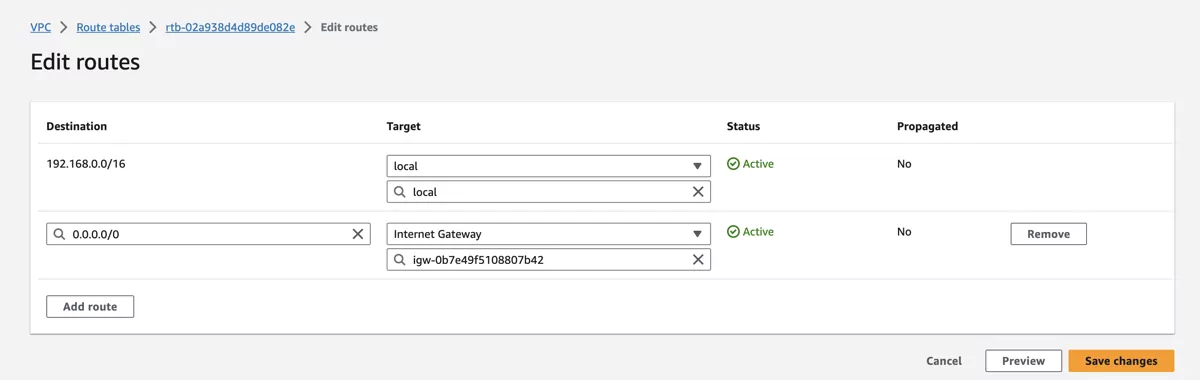Click the Active status of 192.168.0.0/16 route

click(750, 164)
